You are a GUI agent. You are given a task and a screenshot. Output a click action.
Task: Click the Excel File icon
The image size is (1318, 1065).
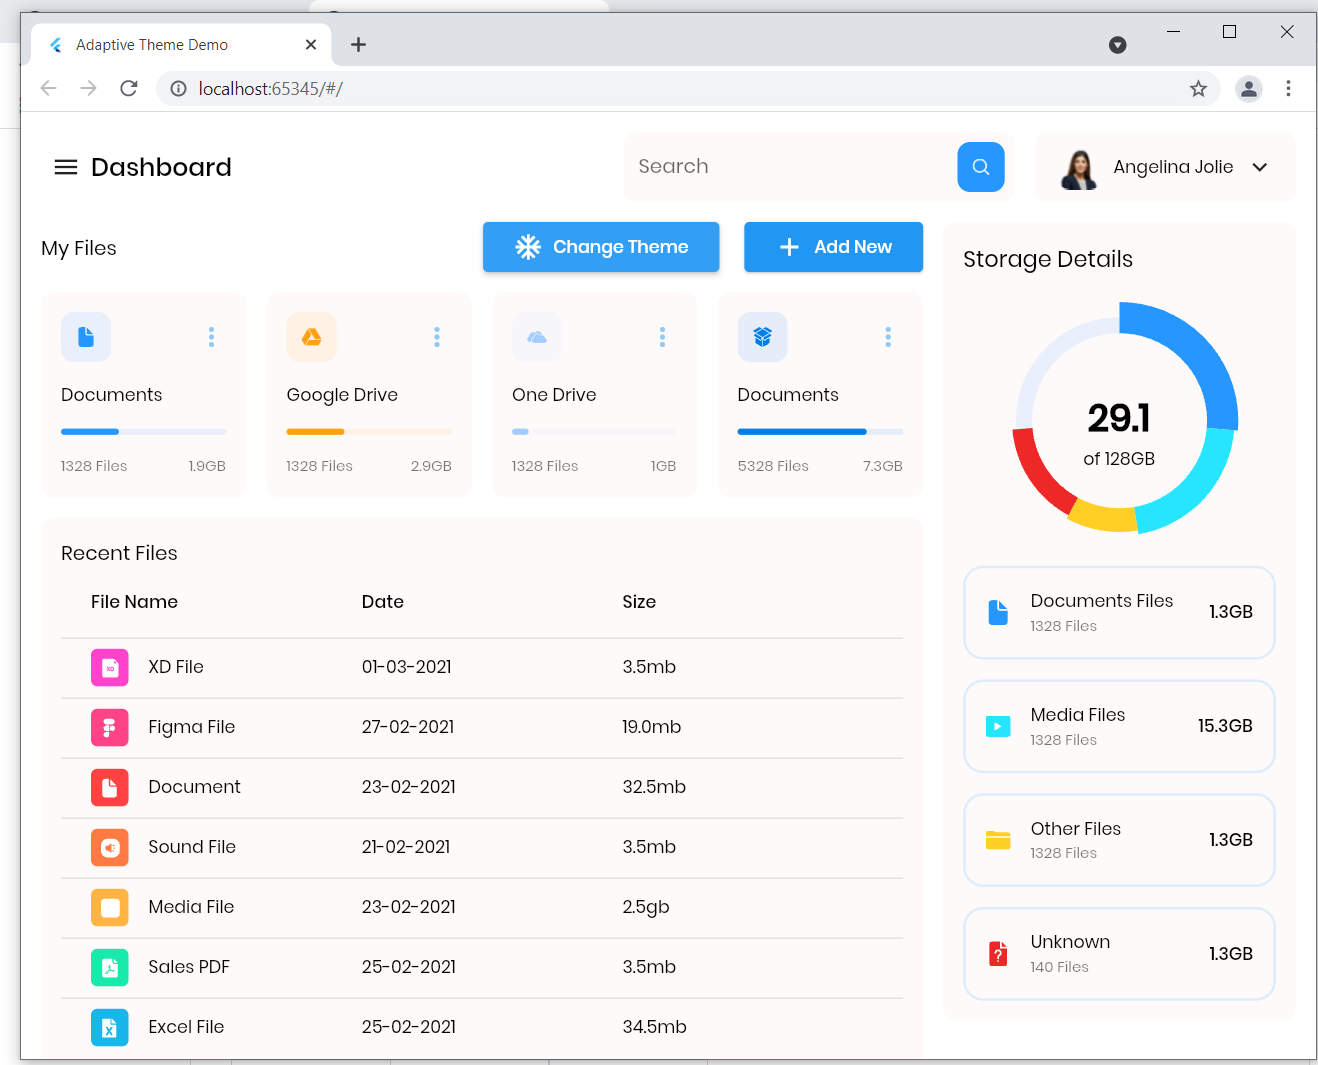[110, 1027]
